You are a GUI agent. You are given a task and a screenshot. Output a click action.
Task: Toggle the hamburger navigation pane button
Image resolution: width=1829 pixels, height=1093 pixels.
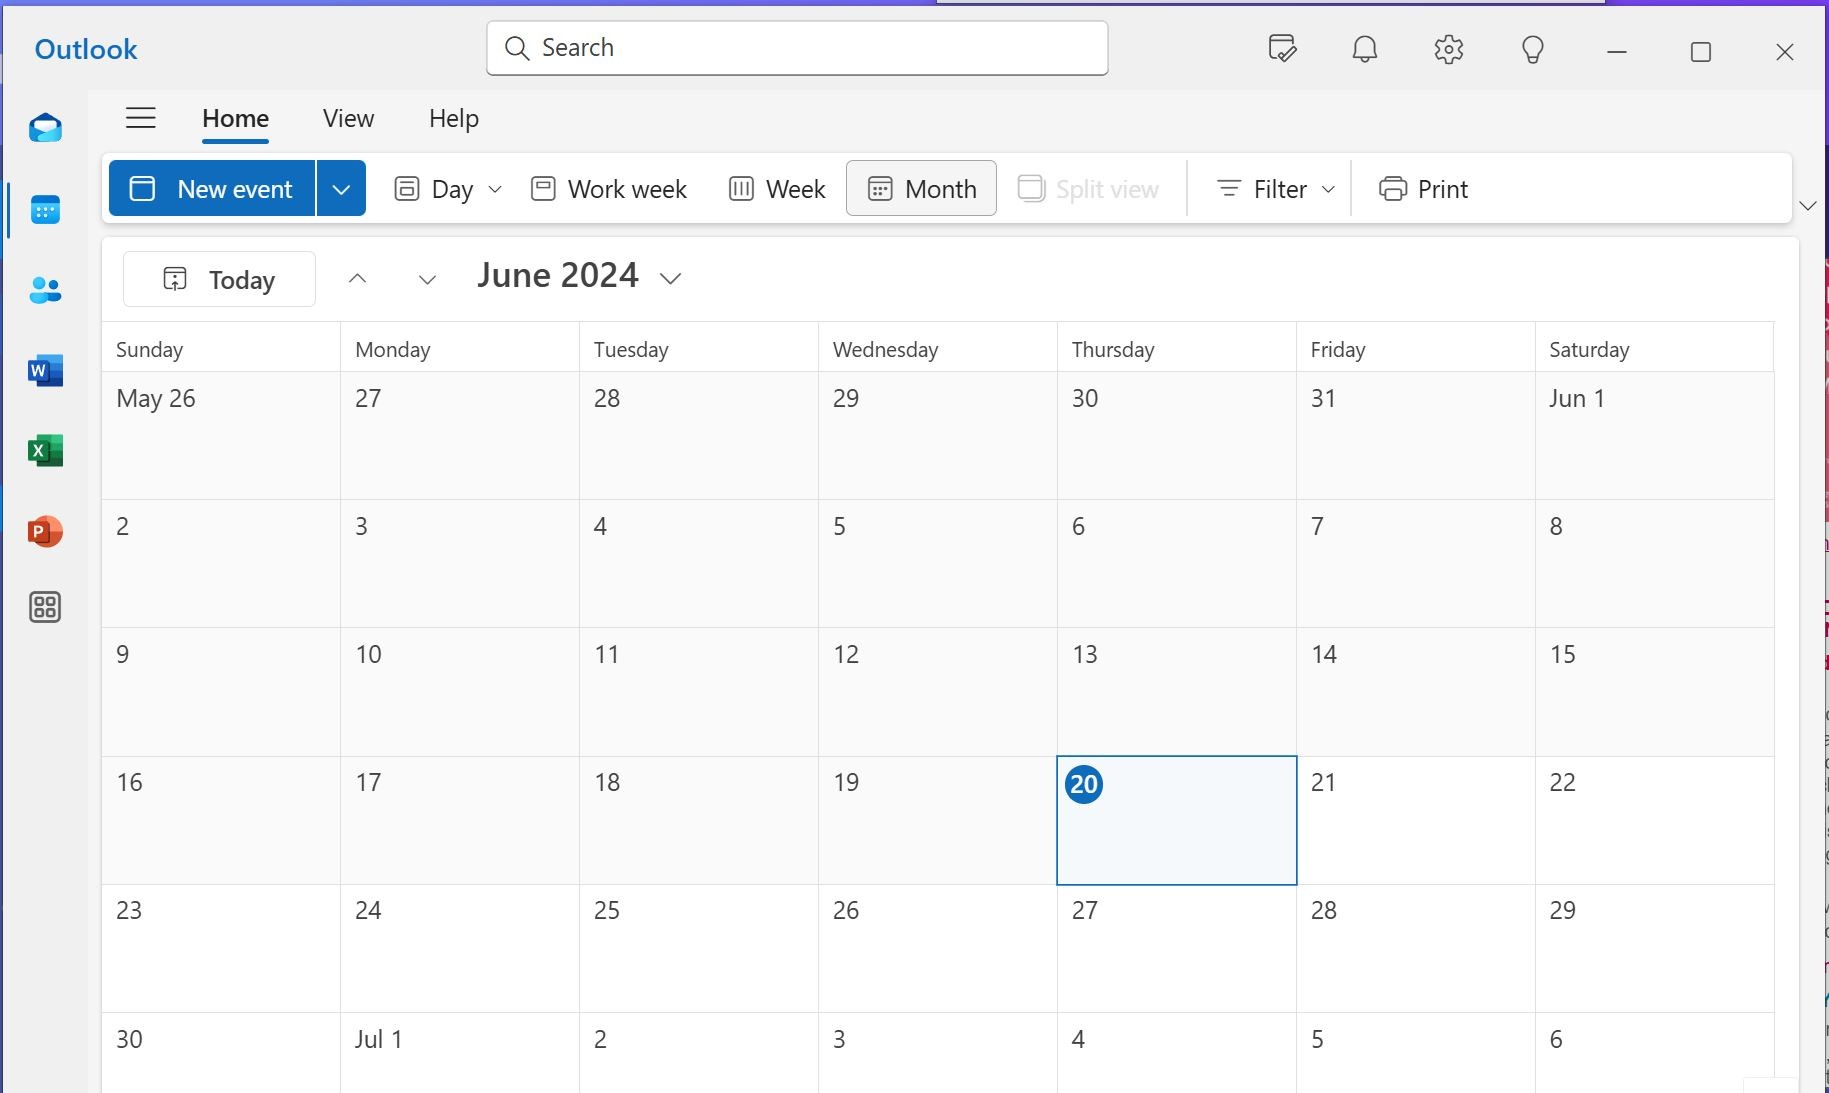click(x=141, y=118)
